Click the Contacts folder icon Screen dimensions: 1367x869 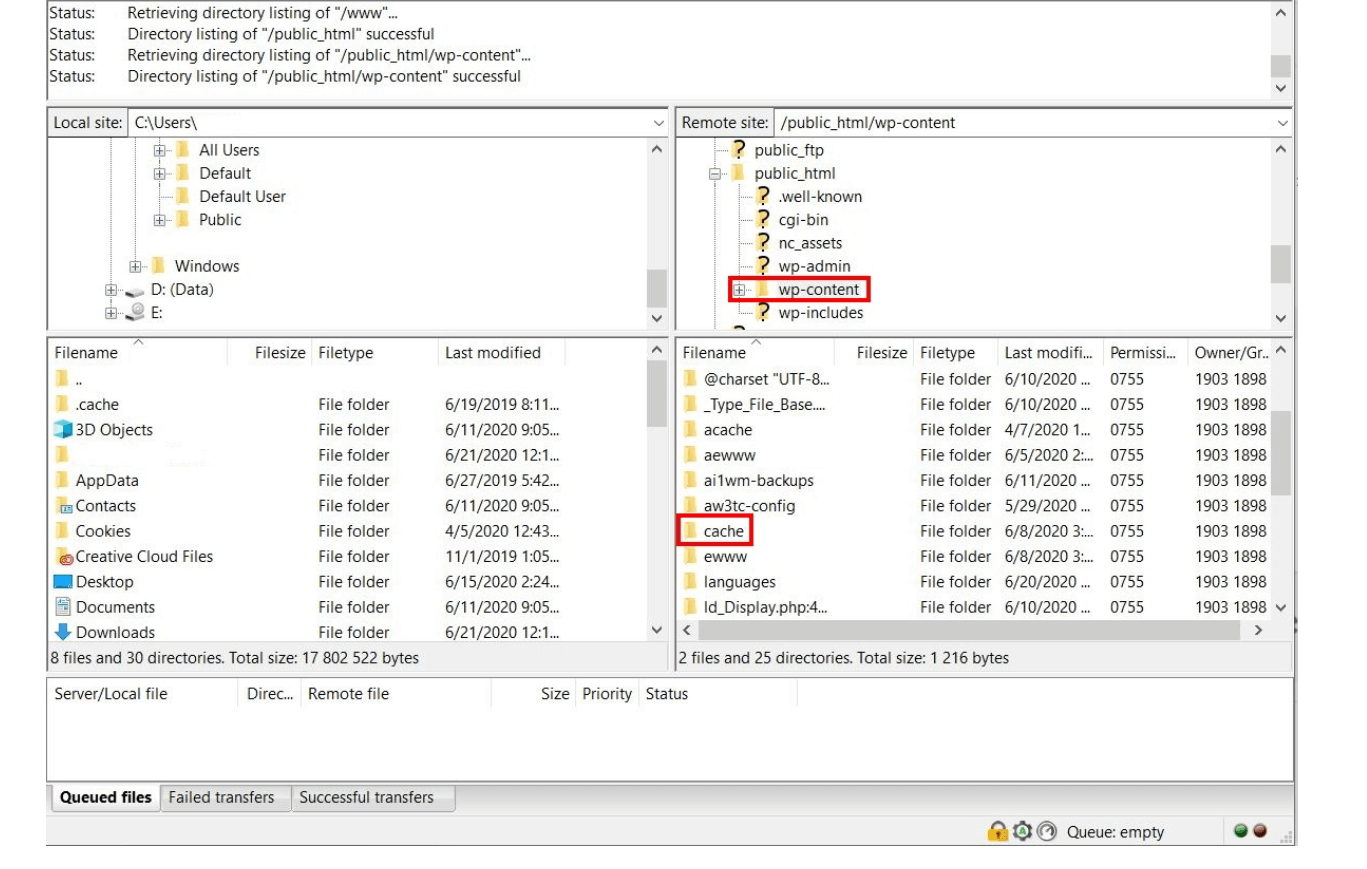(63, 506)
